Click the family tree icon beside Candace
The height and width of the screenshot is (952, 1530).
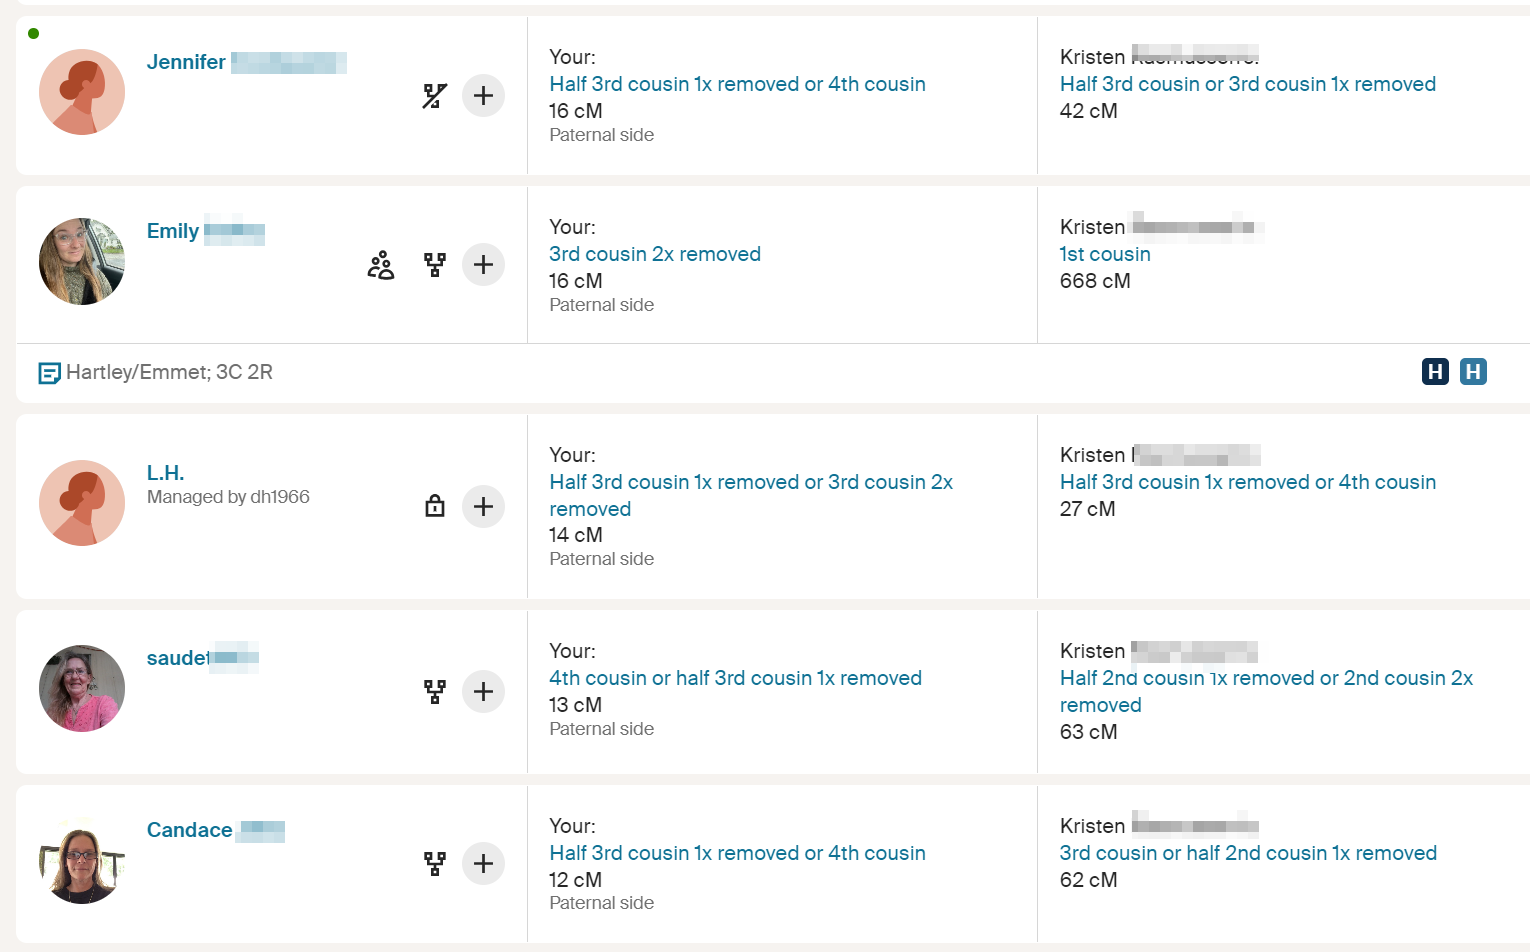pyautogui.click(x=435, y=864)
